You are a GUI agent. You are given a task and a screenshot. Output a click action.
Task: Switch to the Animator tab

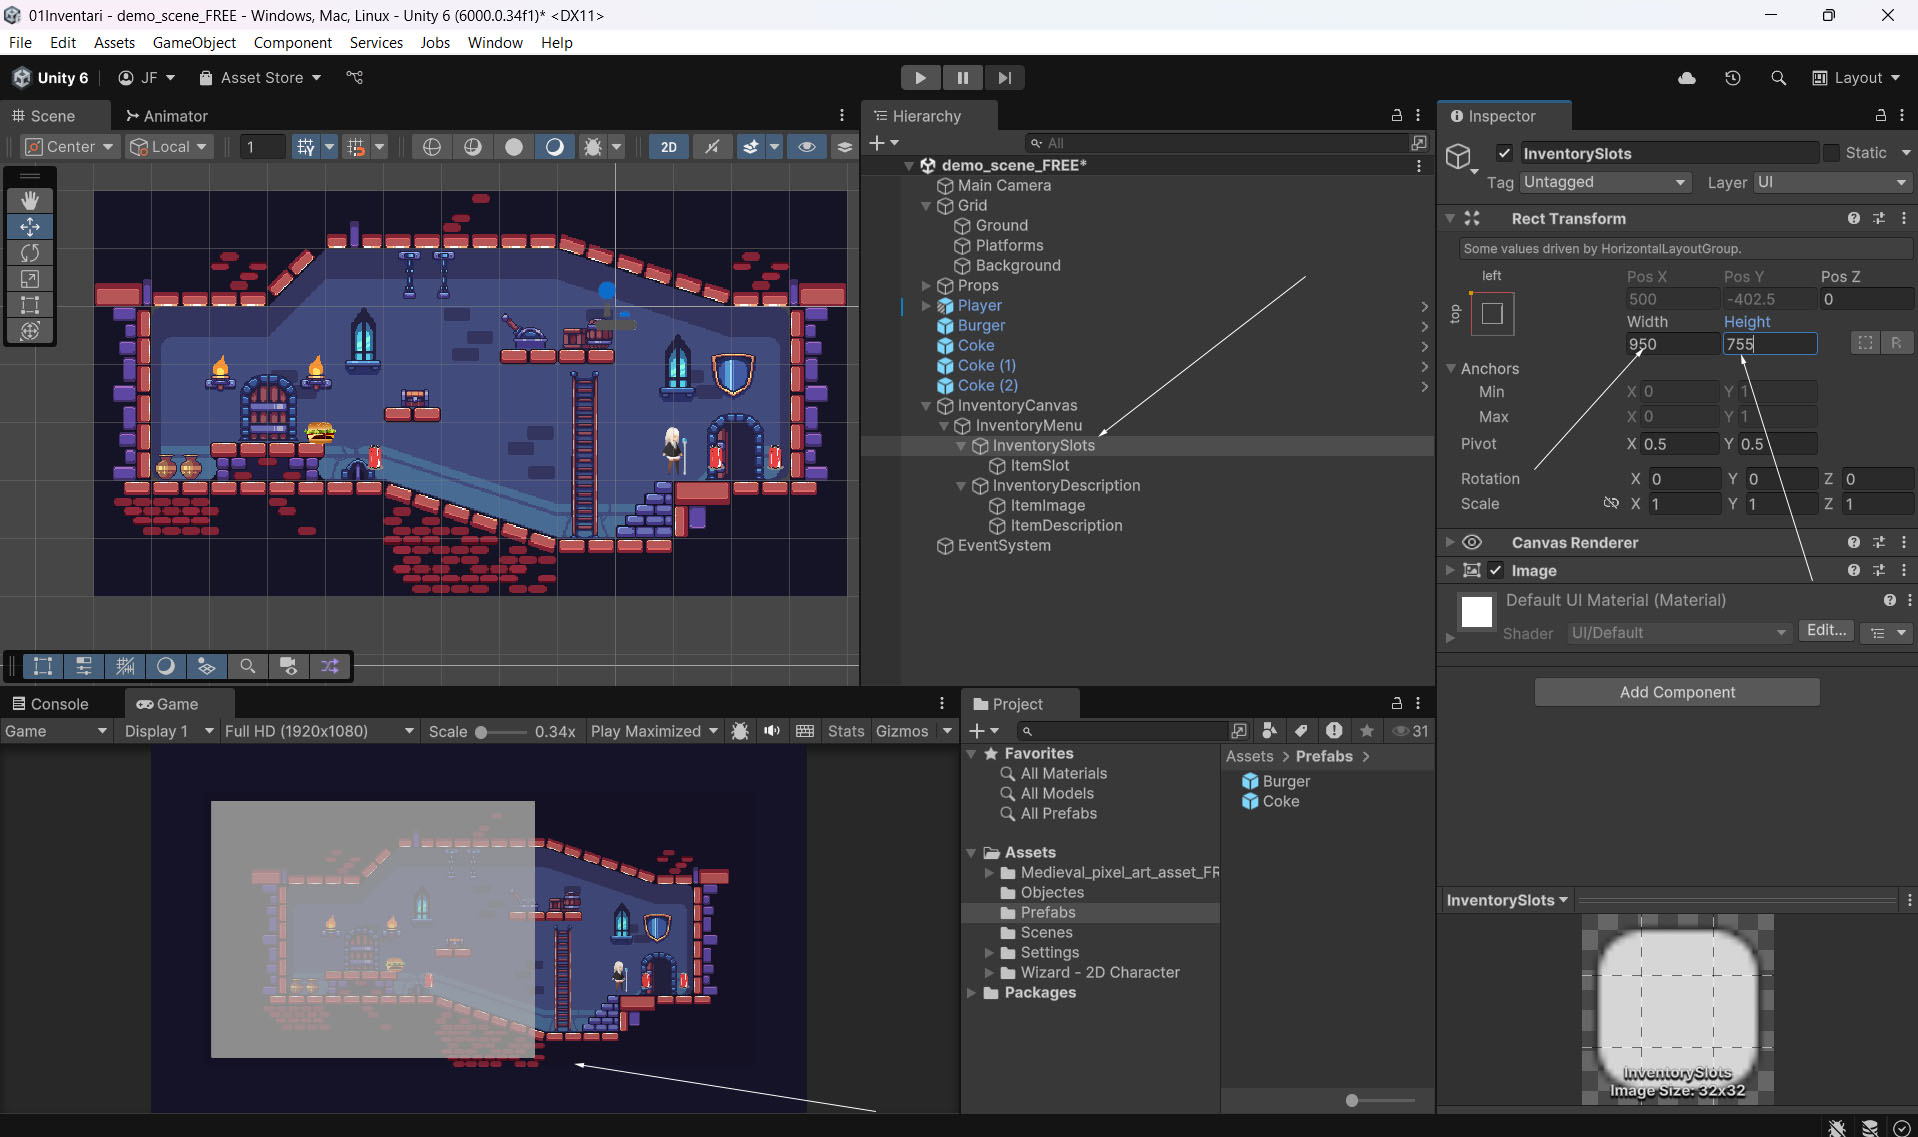point(166,116)
